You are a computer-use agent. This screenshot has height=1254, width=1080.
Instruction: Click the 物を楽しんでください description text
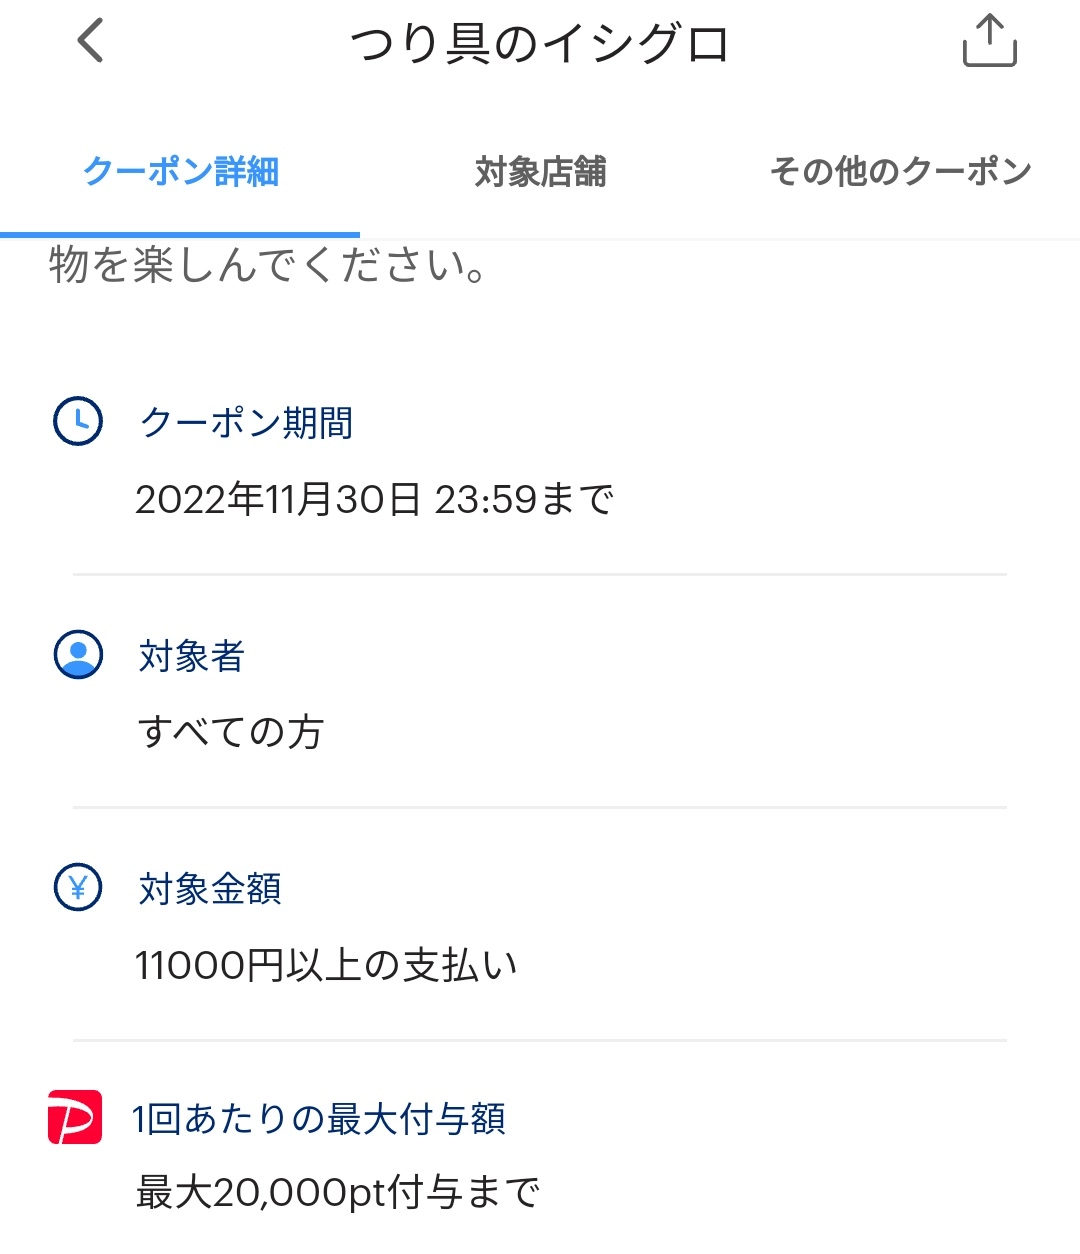[268, 266]
